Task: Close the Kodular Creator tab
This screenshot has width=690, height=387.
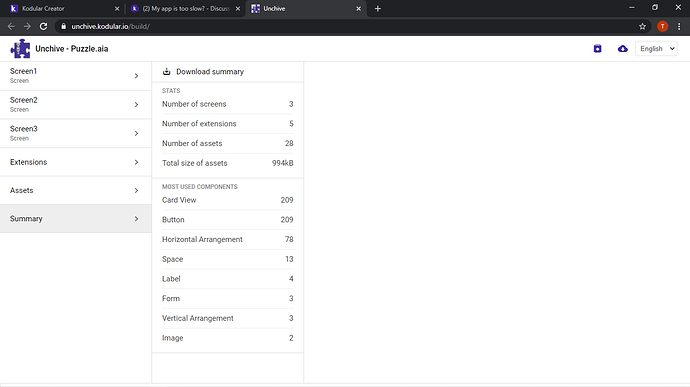Action: pyautogui.click(x=117, y=8)
